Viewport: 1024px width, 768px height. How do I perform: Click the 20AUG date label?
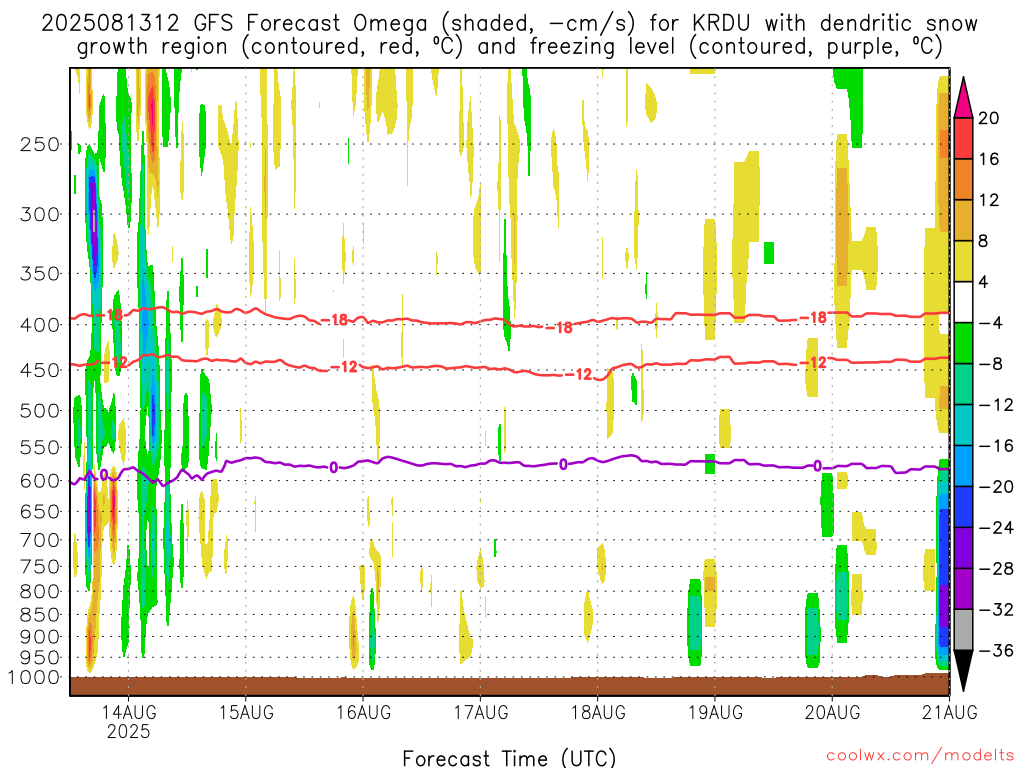point(833,712)
